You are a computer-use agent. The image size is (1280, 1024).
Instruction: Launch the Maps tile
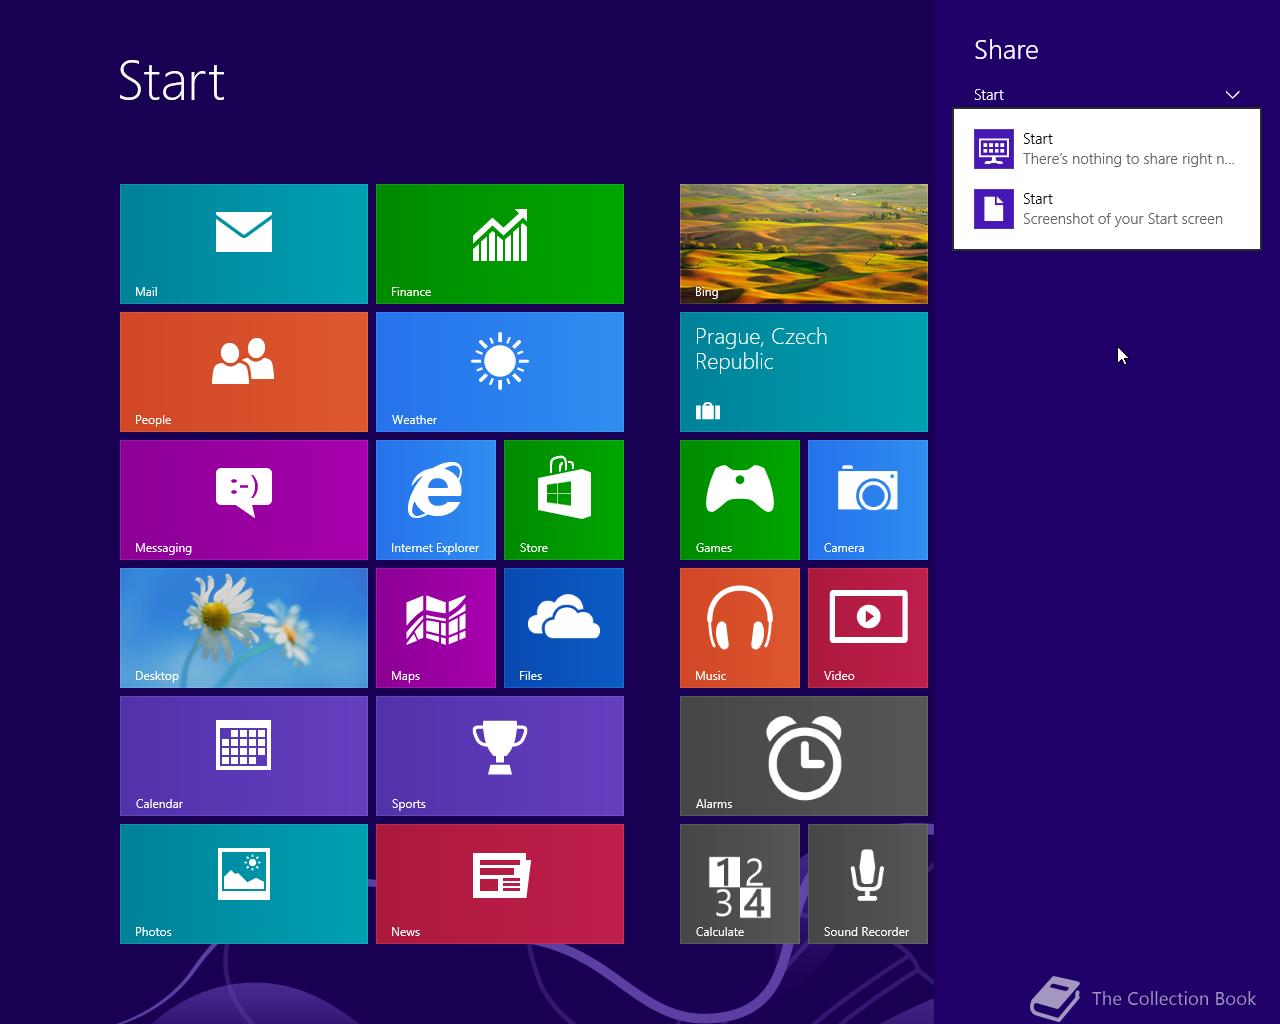(436, 628)
